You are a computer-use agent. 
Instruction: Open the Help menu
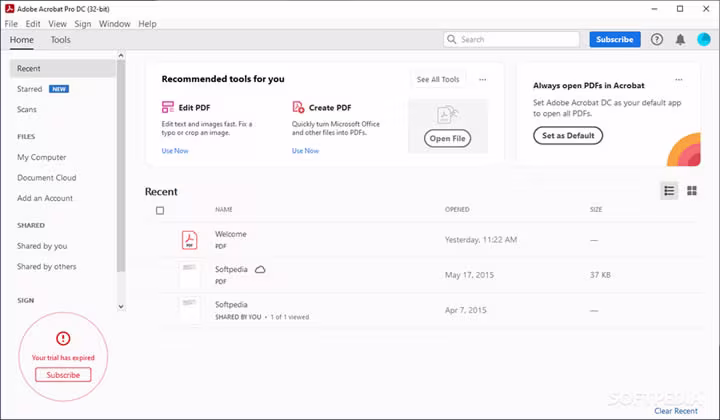pos(147,24)
